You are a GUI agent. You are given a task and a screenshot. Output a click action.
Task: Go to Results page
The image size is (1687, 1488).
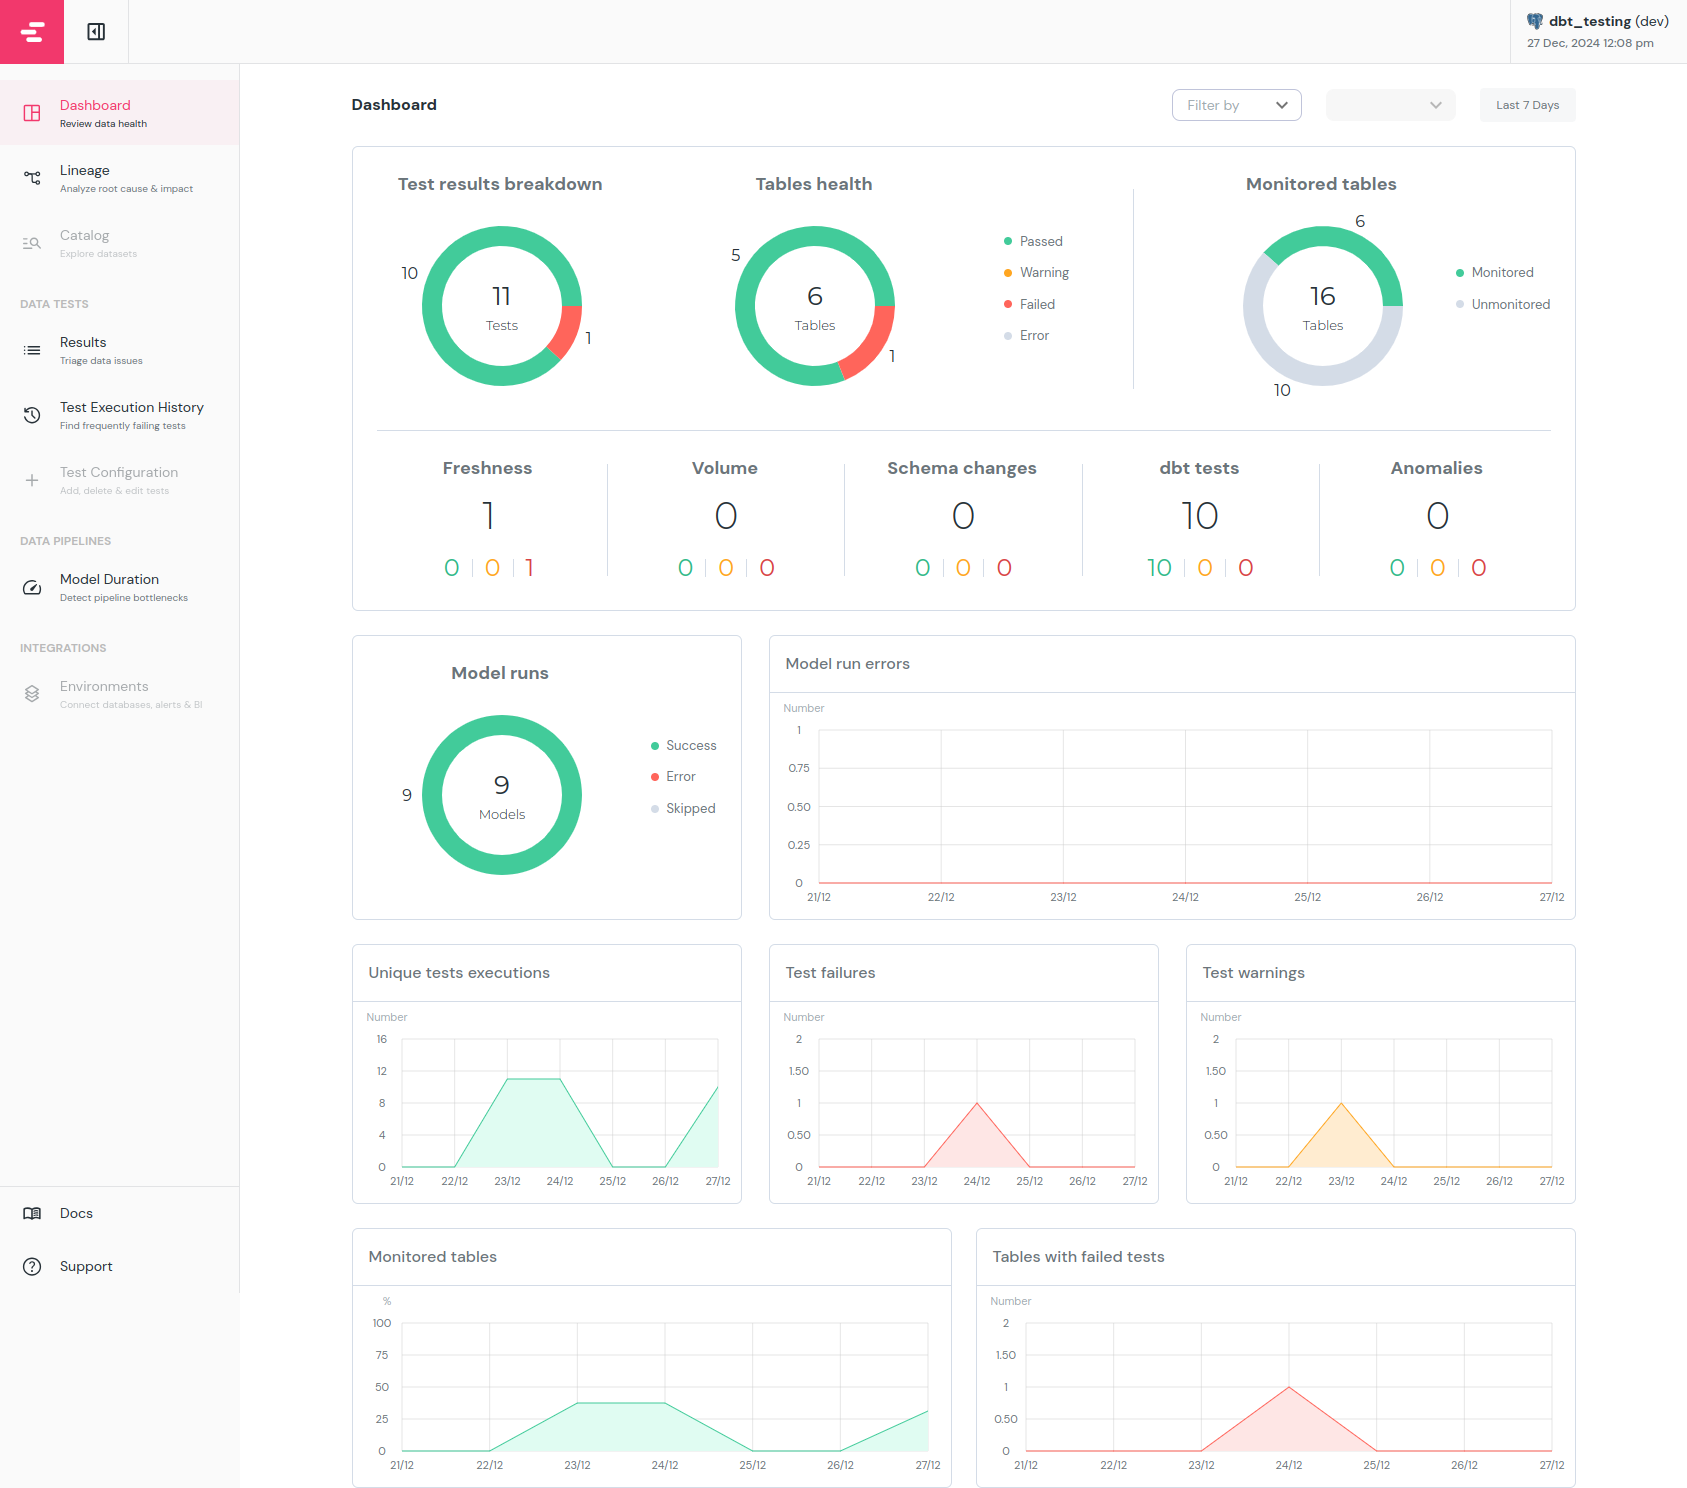[119, 350]
